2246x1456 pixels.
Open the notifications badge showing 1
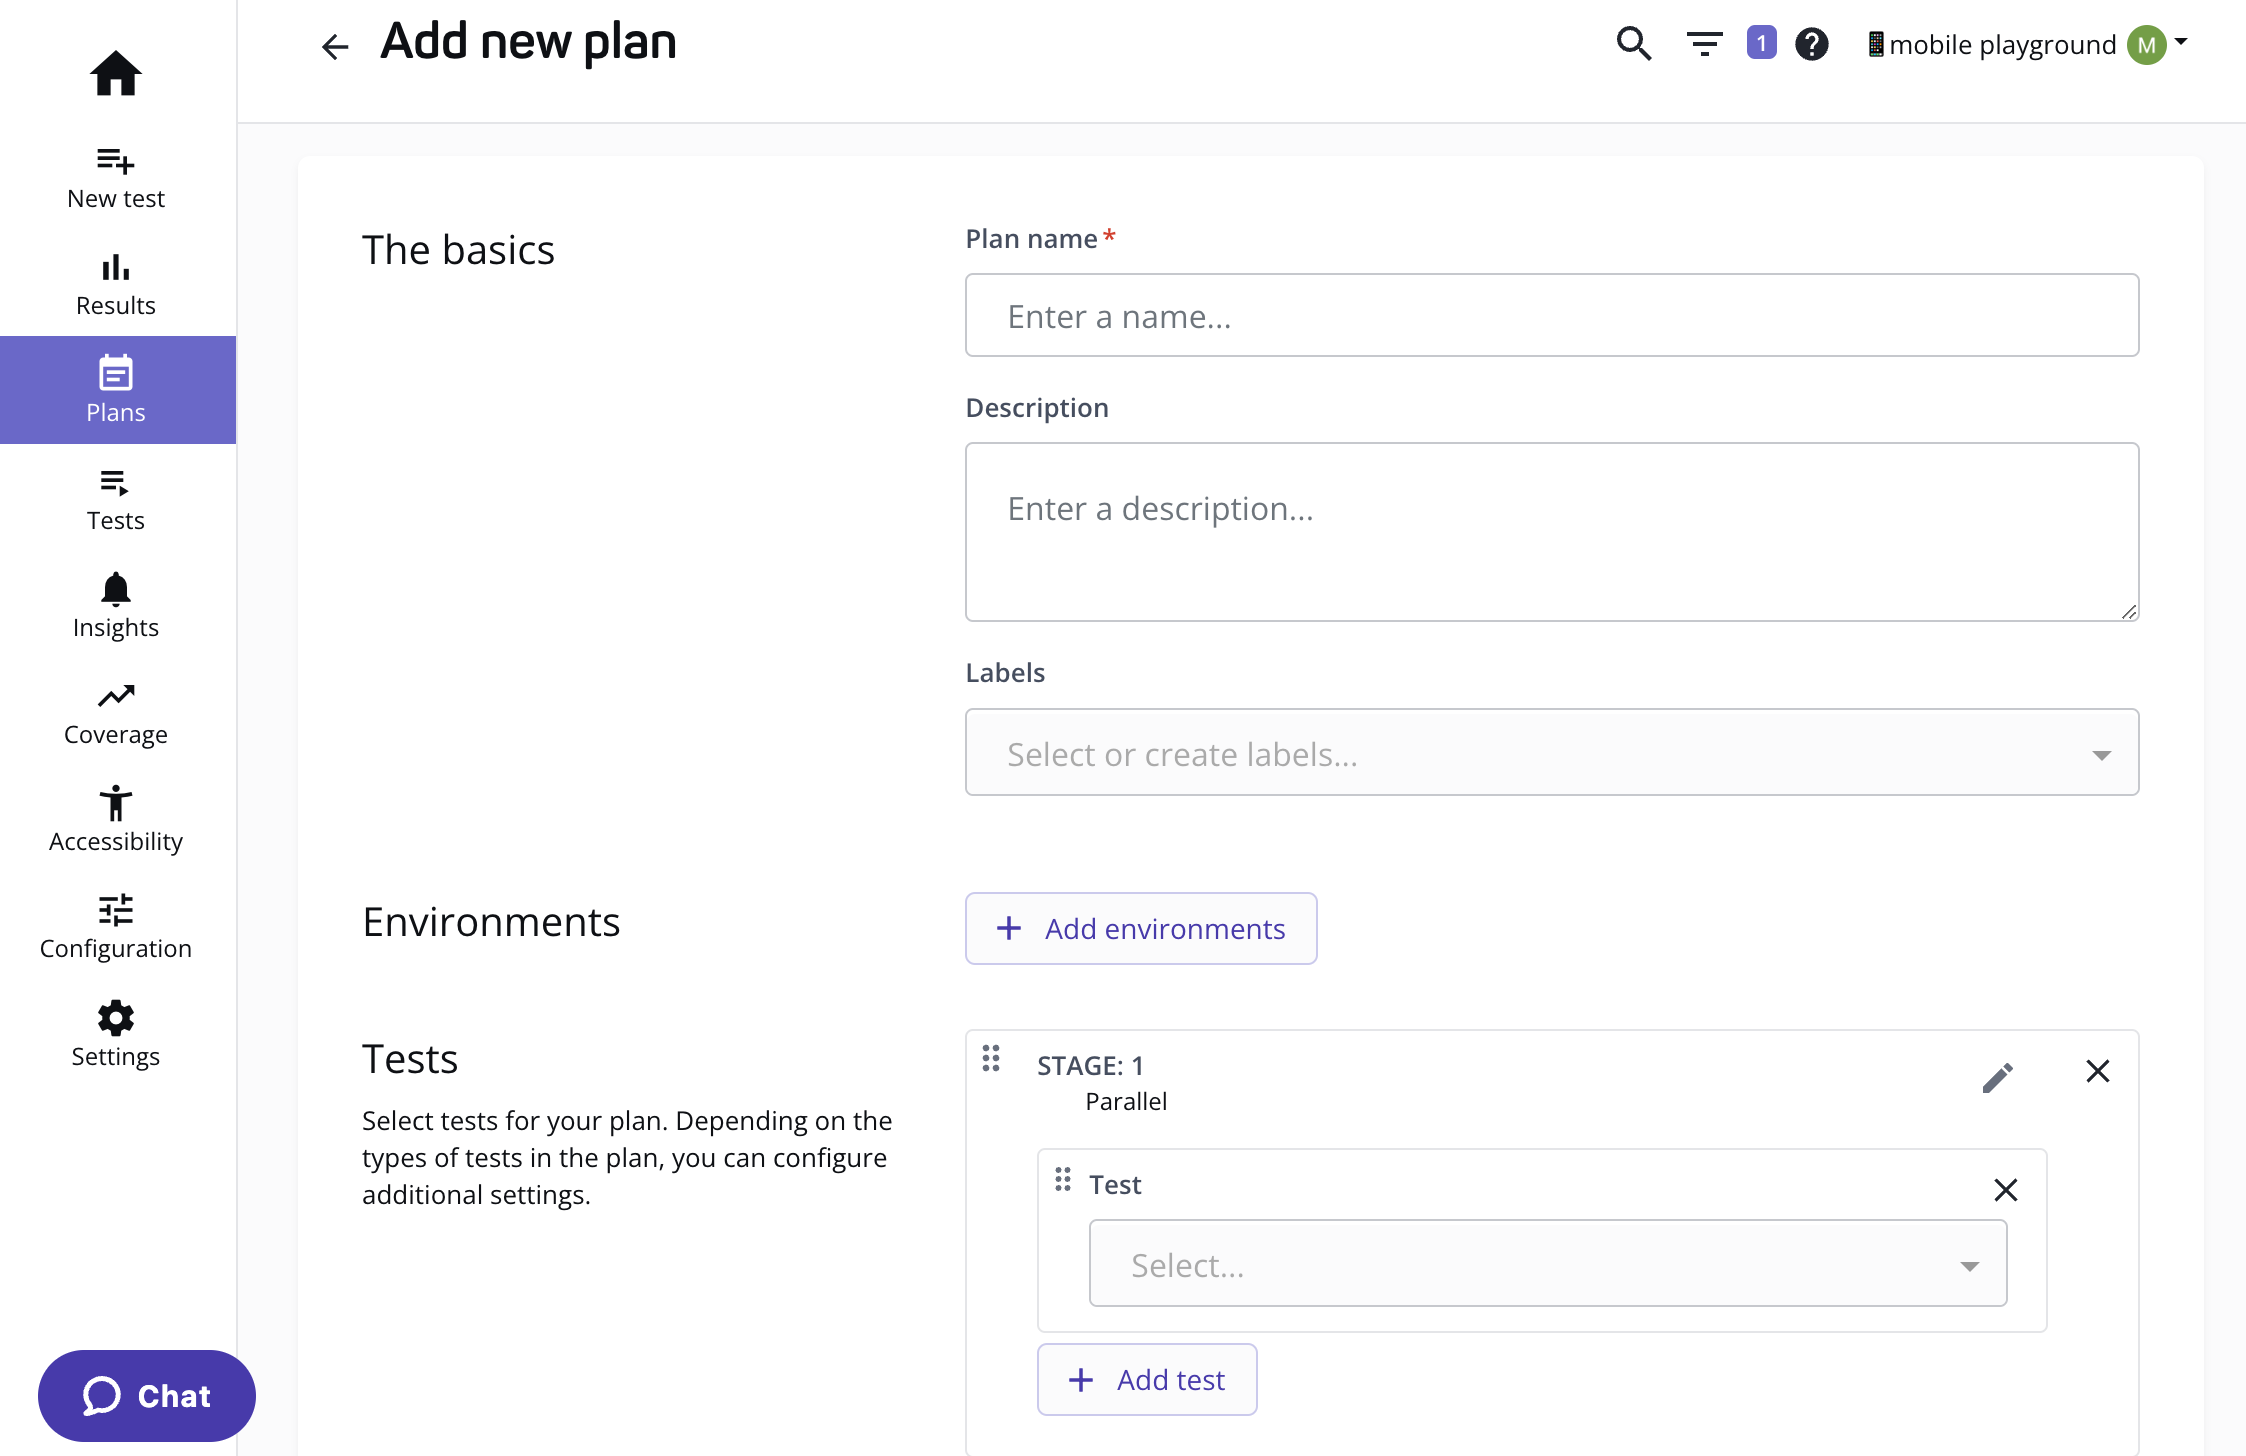coord(1761,43)
